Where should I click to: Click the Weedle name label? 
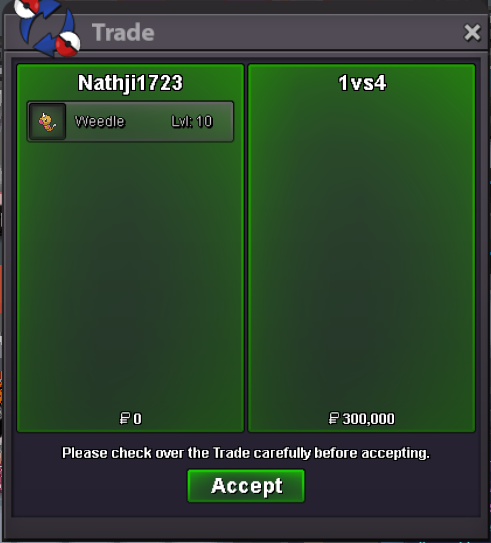(100, 122)
